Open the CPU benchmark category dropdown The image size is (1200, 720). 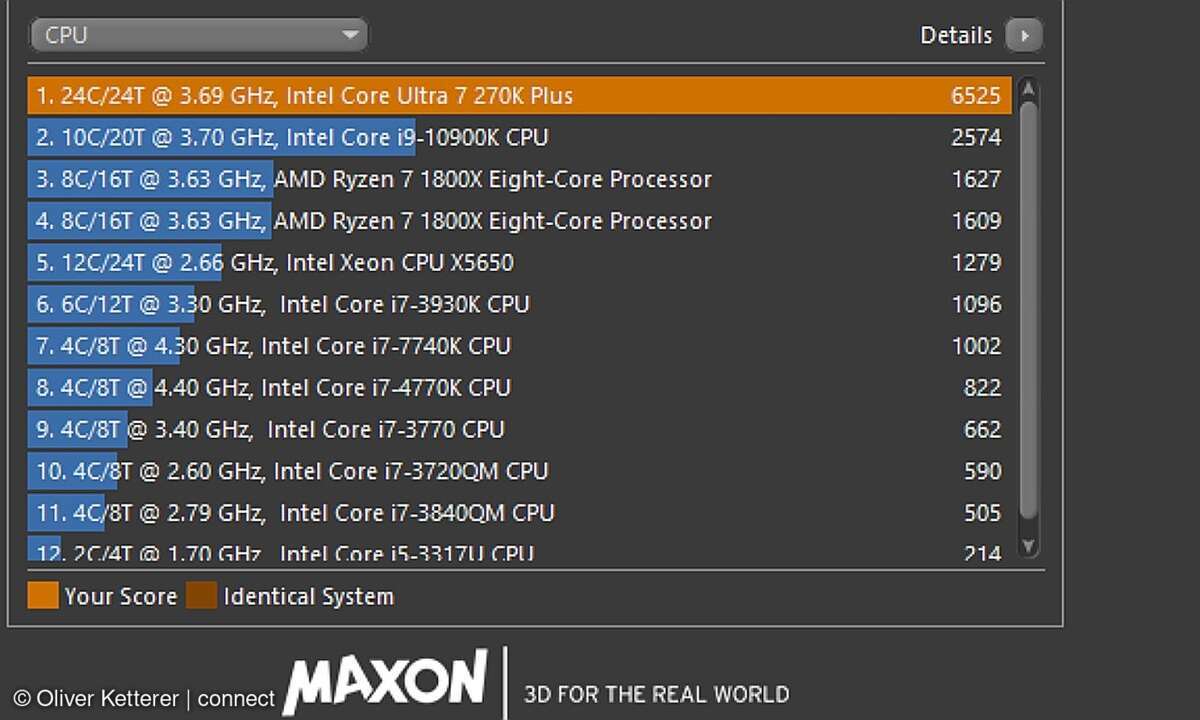coord(198,34)
